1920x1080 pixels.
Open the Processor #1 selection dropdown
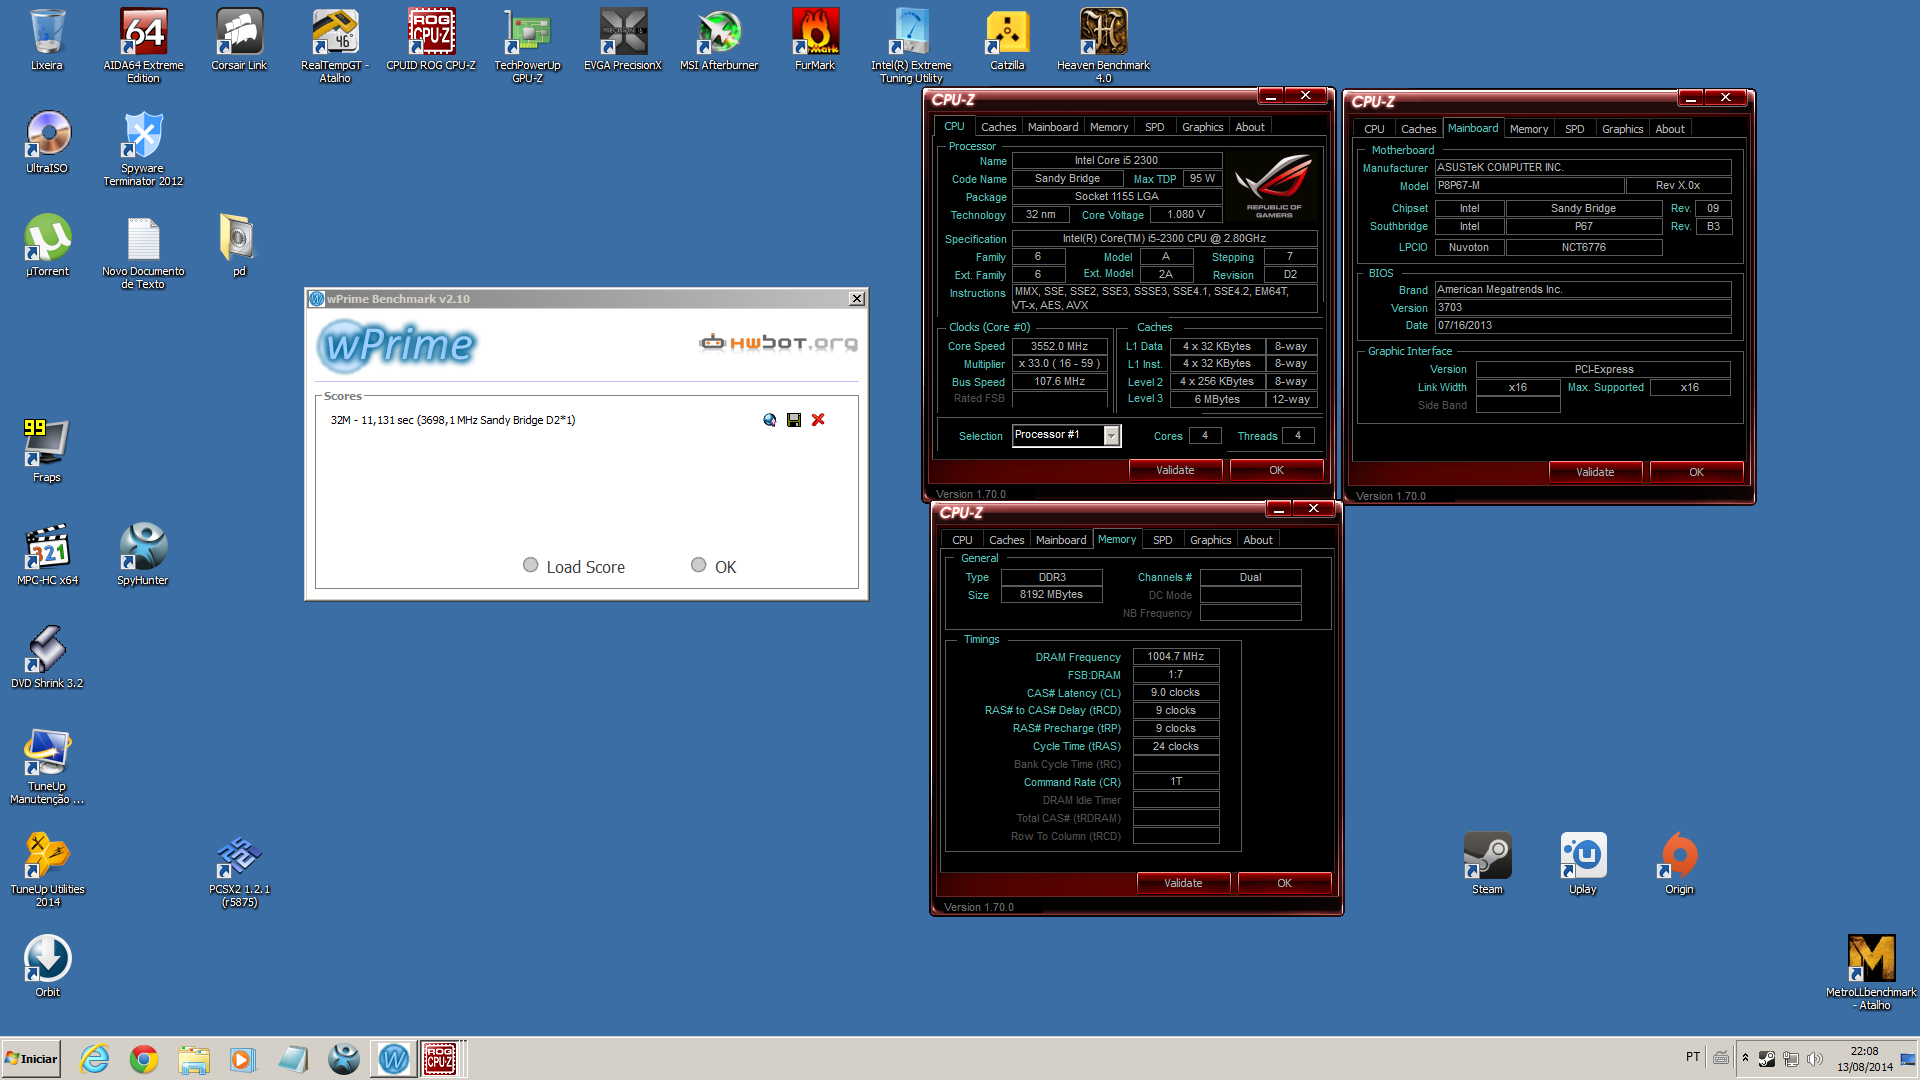[x=1111, y=435]
